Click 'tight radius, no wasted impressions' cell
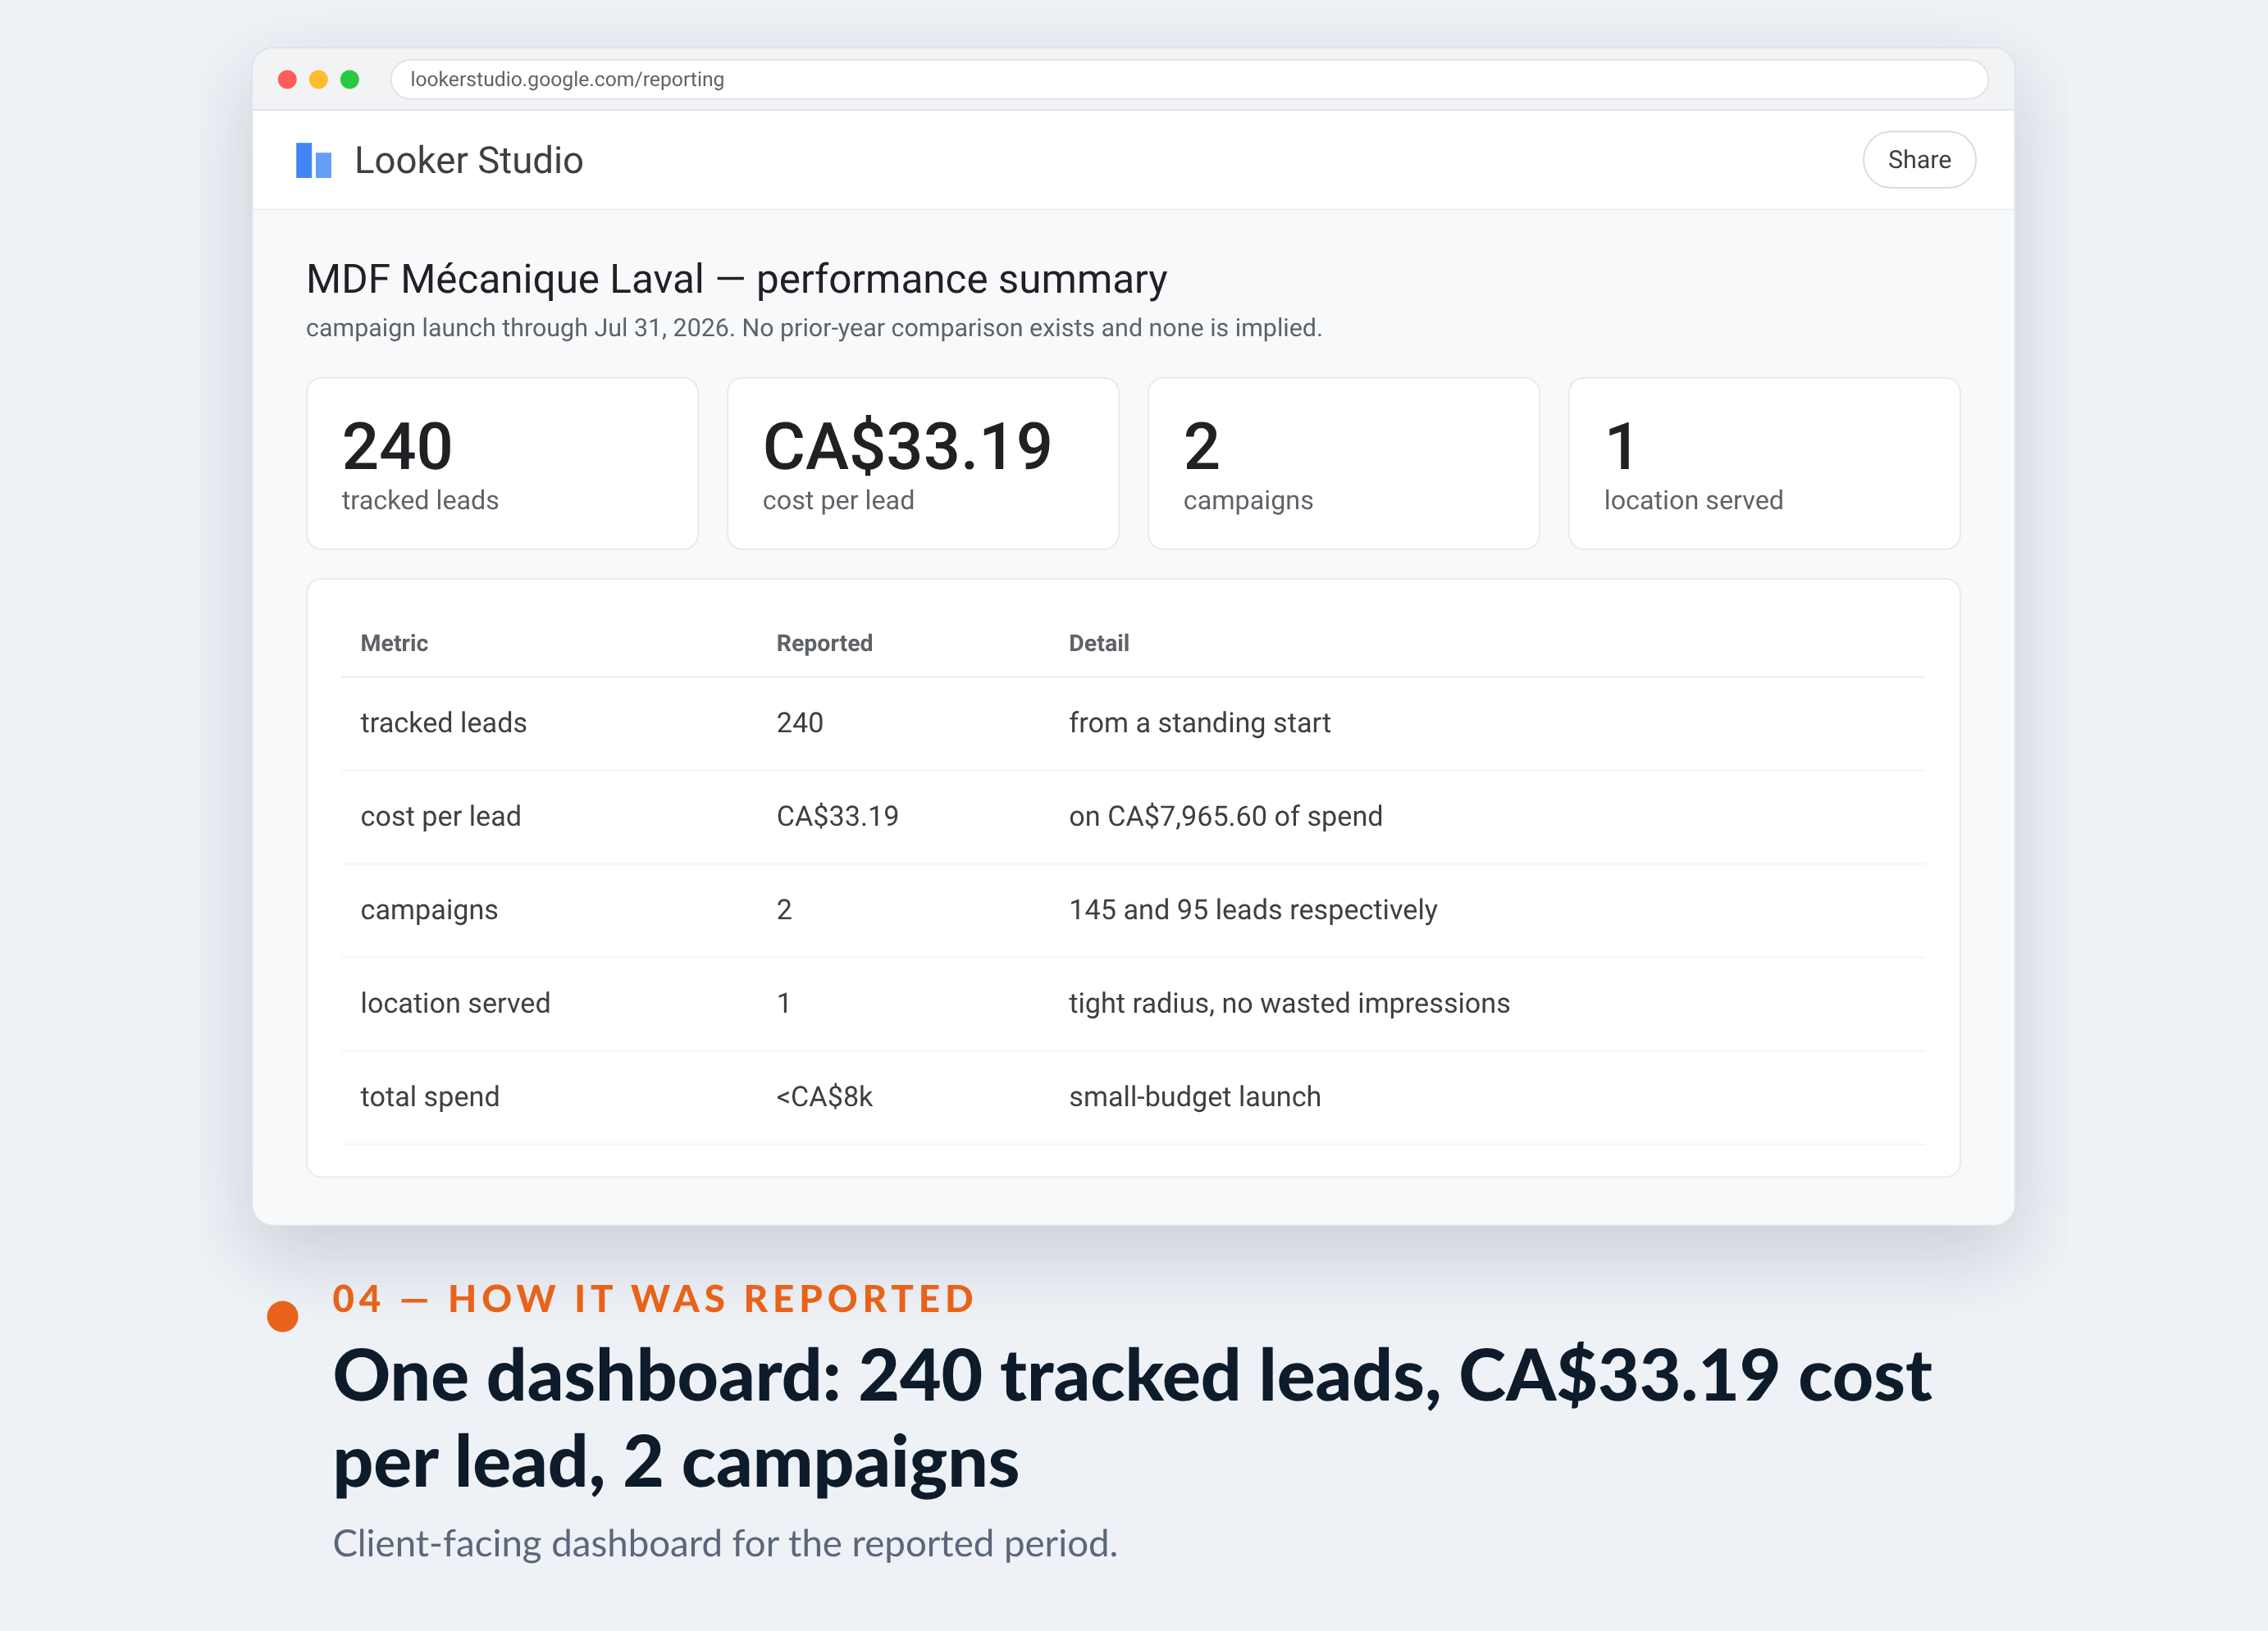The image size is (2268, 1631). [x=1289, y=1003]
